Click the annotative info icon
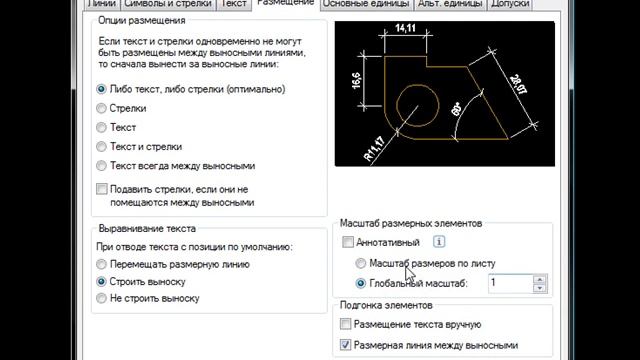The image size is (640, 360). (x=439, y=242)
